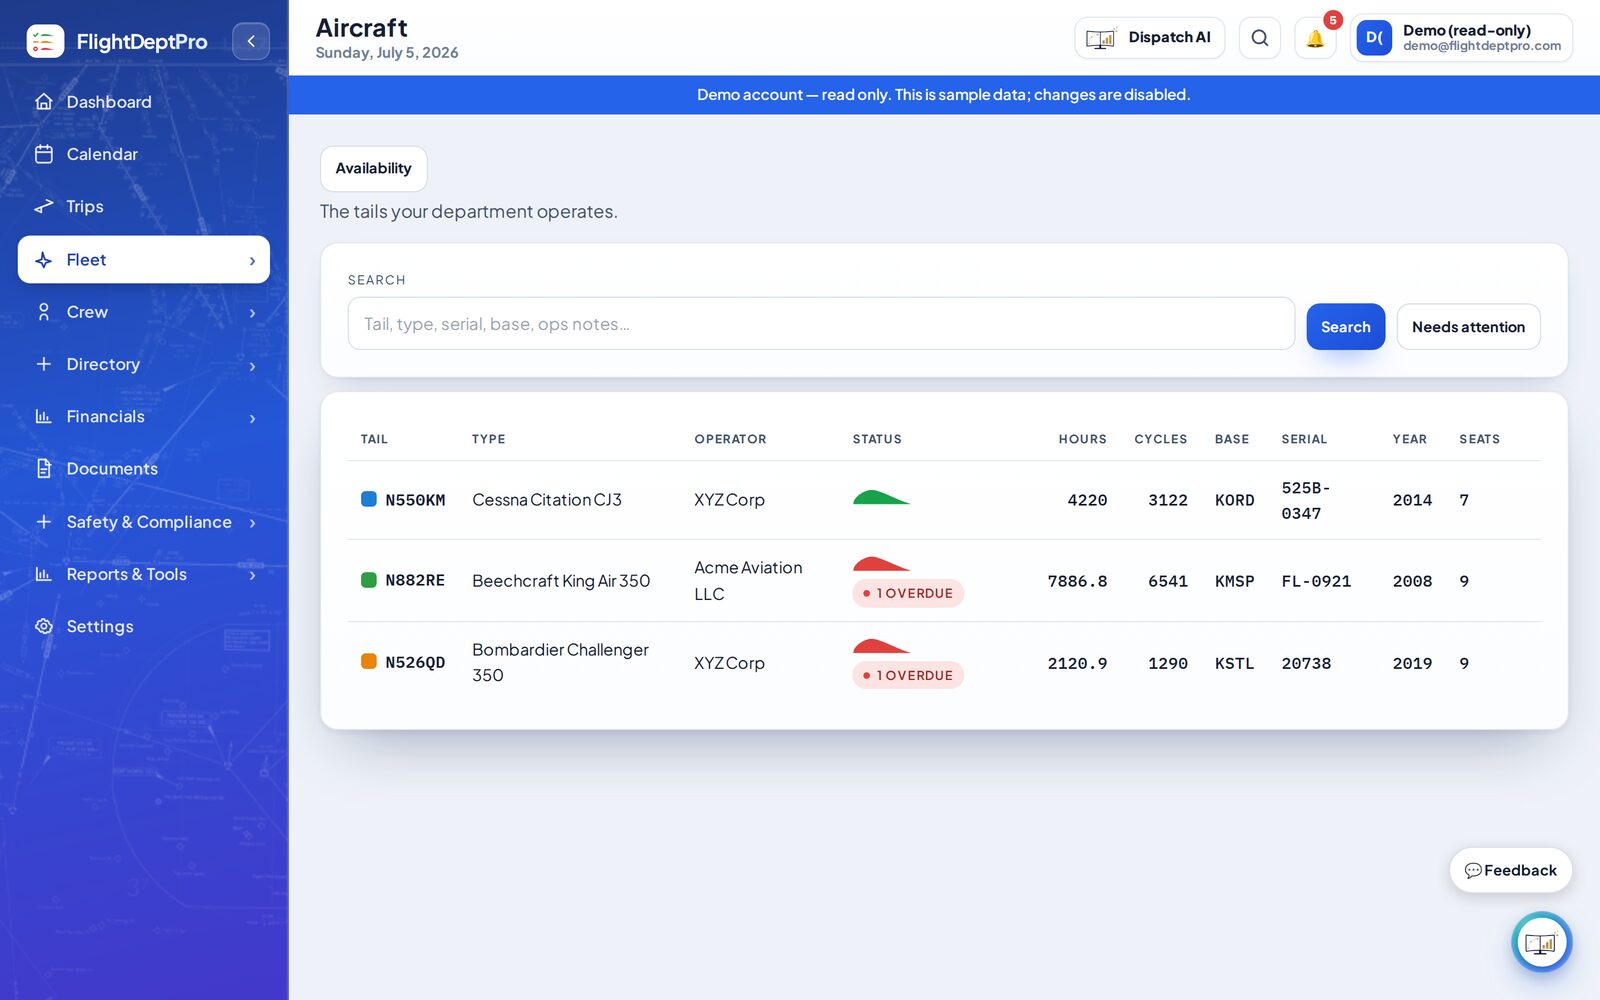Image resolution: width=1600 pixels, height=1000 pixels.
Task: Click the 1 OVERDUE badge for N526QD
Action: click(x=908, y=675)
